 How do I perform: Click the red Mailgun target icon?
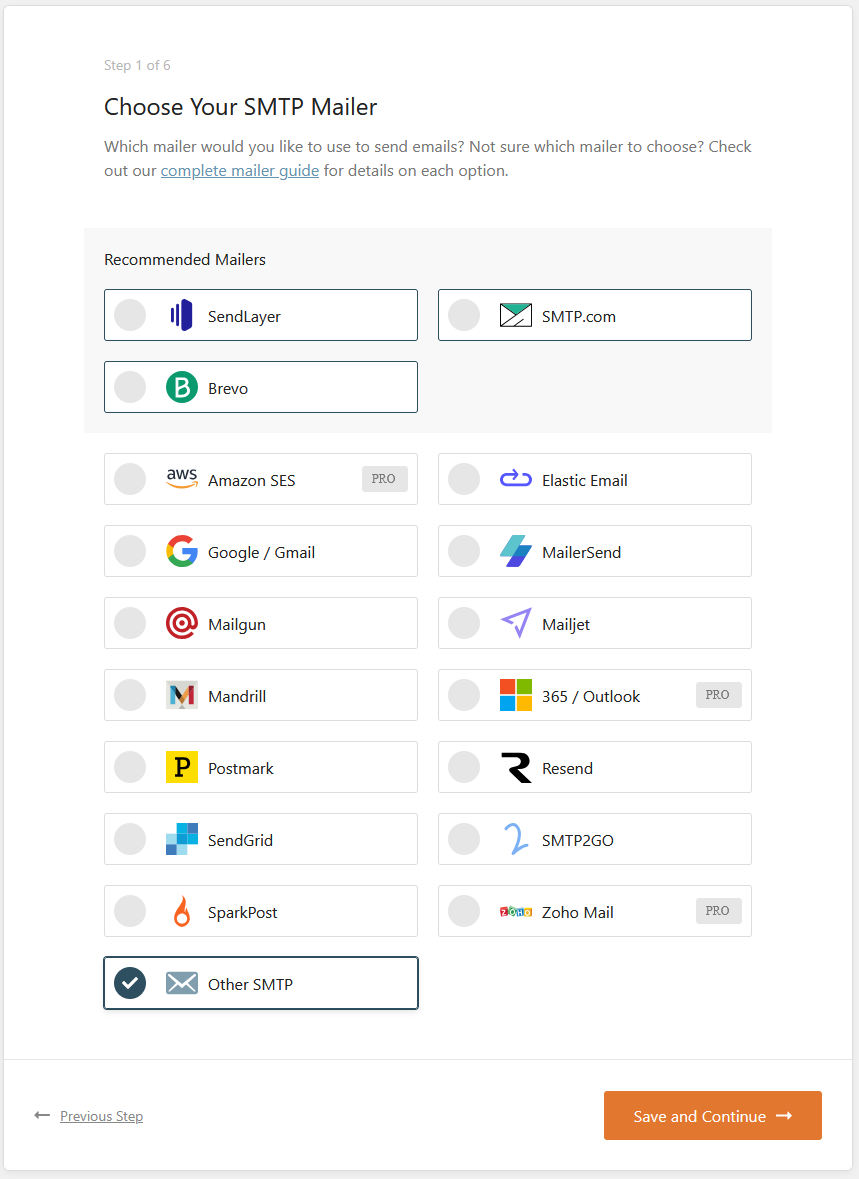(x=181, y=623)
